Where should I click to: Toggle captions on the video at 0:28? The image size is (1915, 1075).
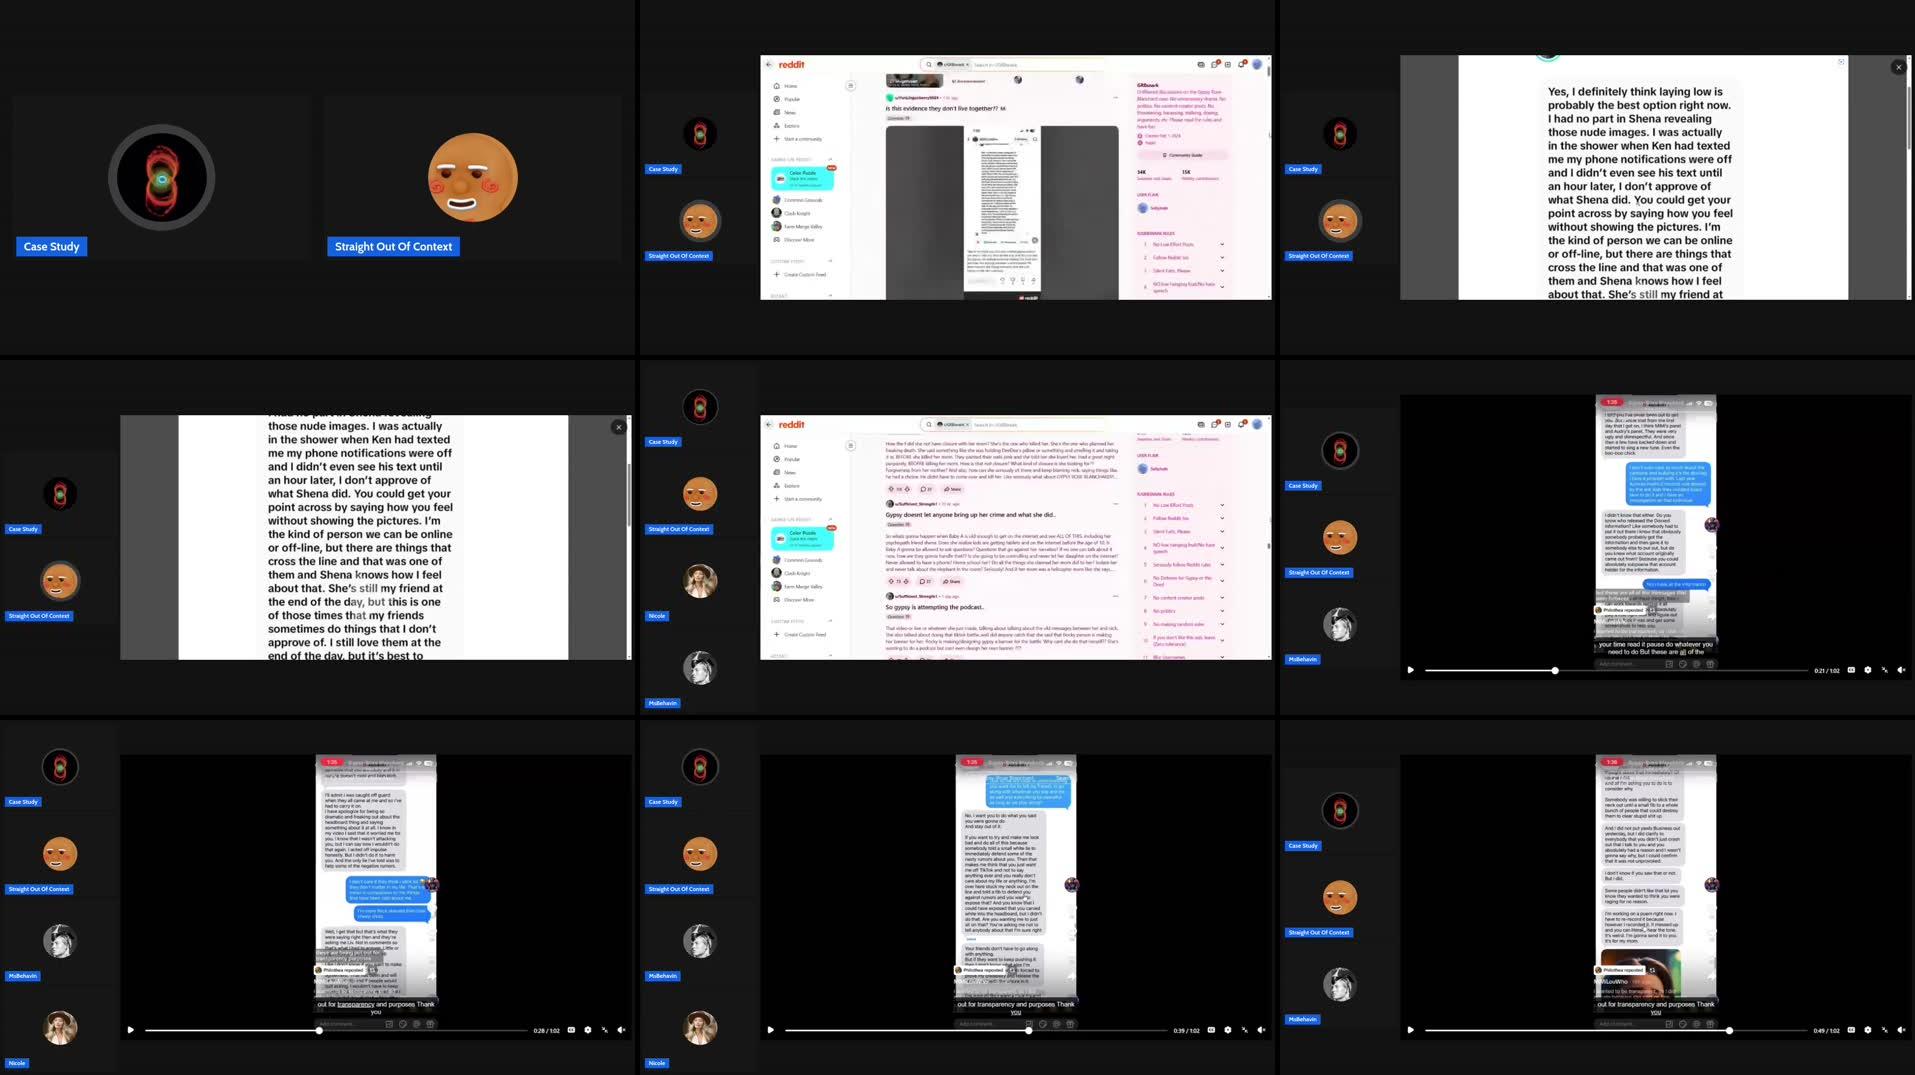coord(571,1030)
